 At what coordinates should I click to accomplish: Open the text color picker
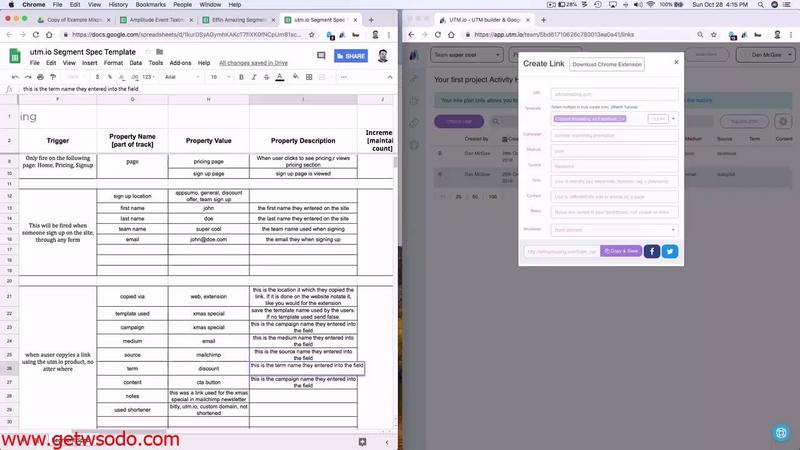click(x=280, y=77)
